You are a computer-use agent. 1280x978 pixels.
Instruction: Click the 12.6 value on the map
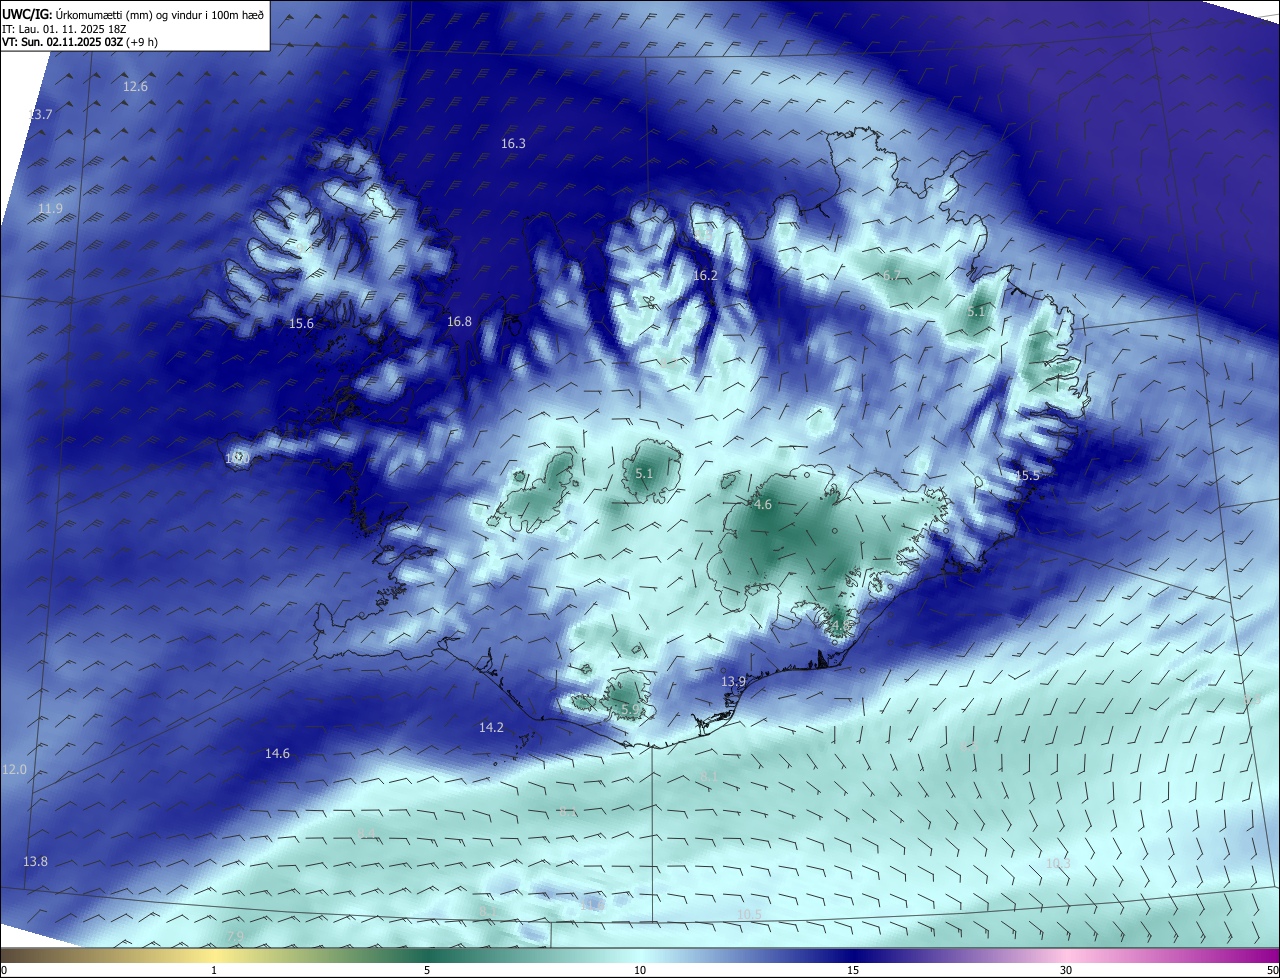(135, 87)
